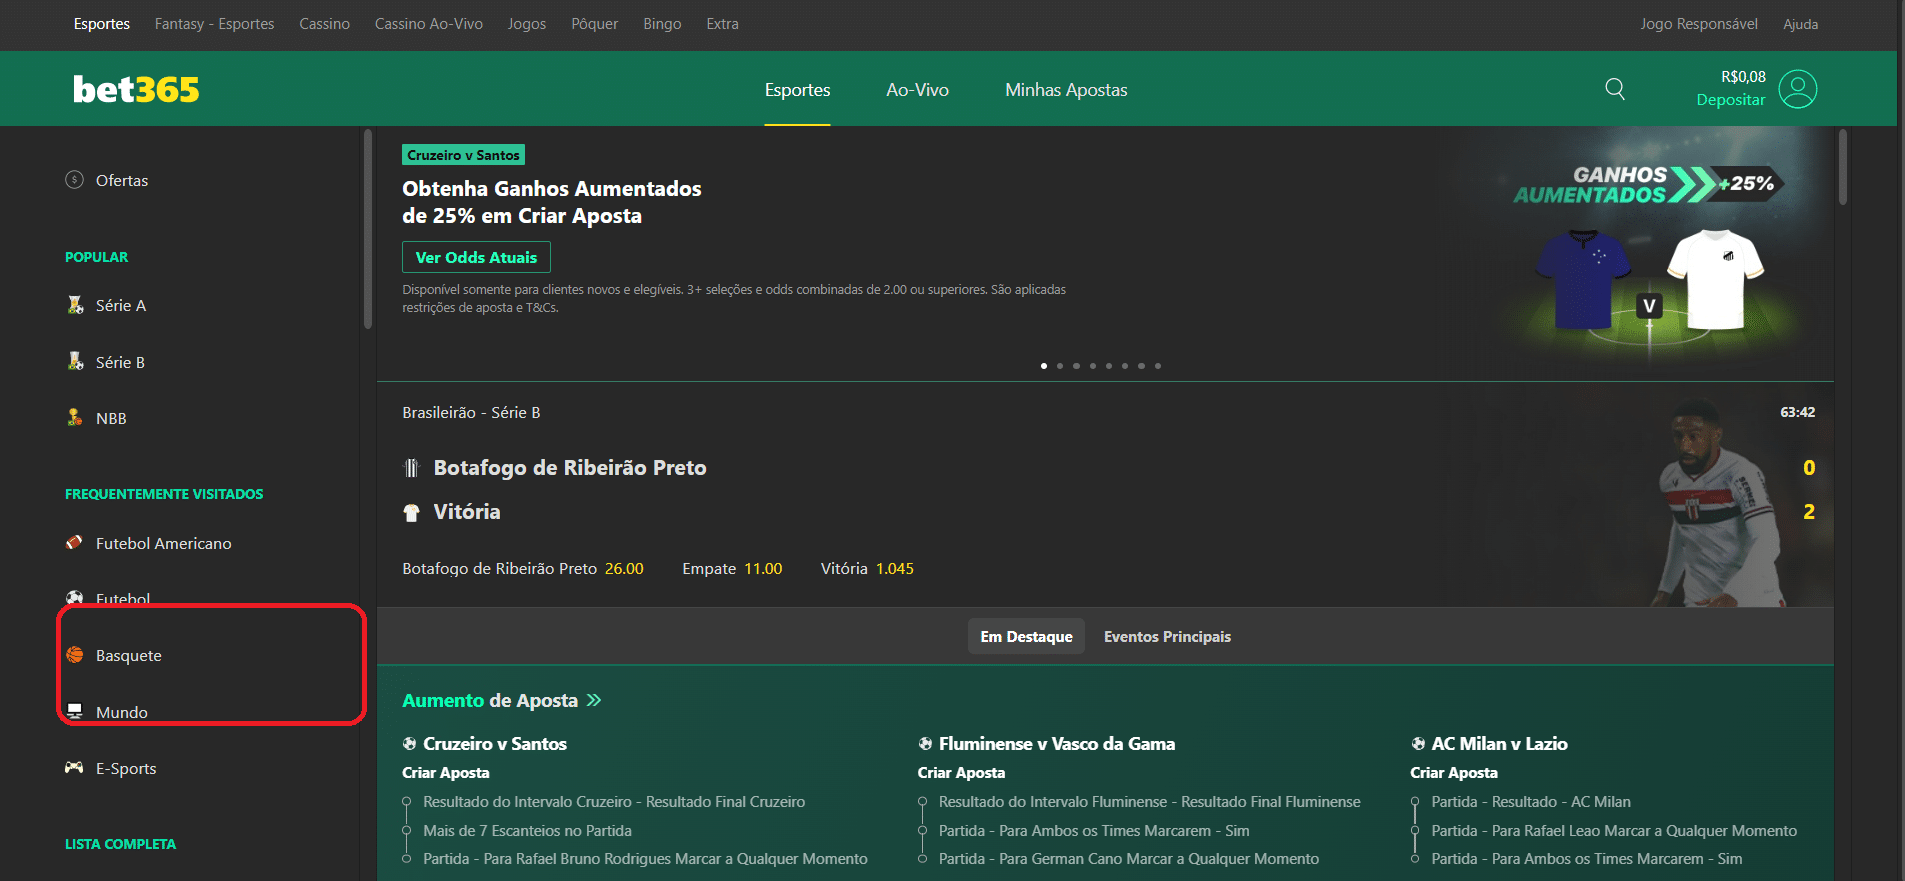Image resolution: width=1905 pixels, height=881 pixels.
Task: Open Ofertas in the sidebar
Action: [x=122, y=180]
